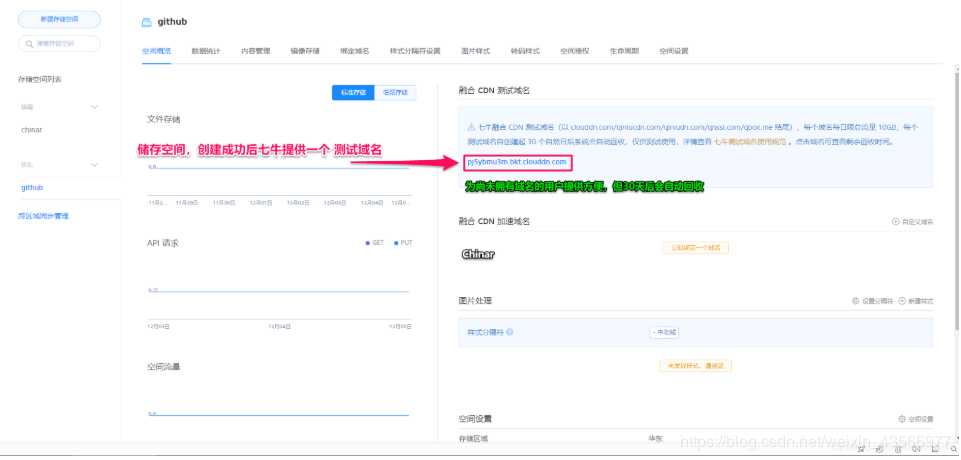Click the window layout icon in bottom status bar
The image size is (961, 460).
[x=935, y=449]
